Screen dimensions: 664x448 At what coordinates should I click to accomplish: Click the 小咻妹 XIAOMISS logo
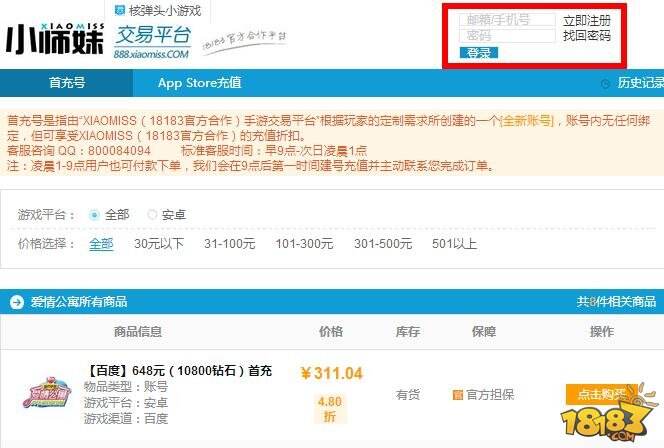(x=55, y=39)
